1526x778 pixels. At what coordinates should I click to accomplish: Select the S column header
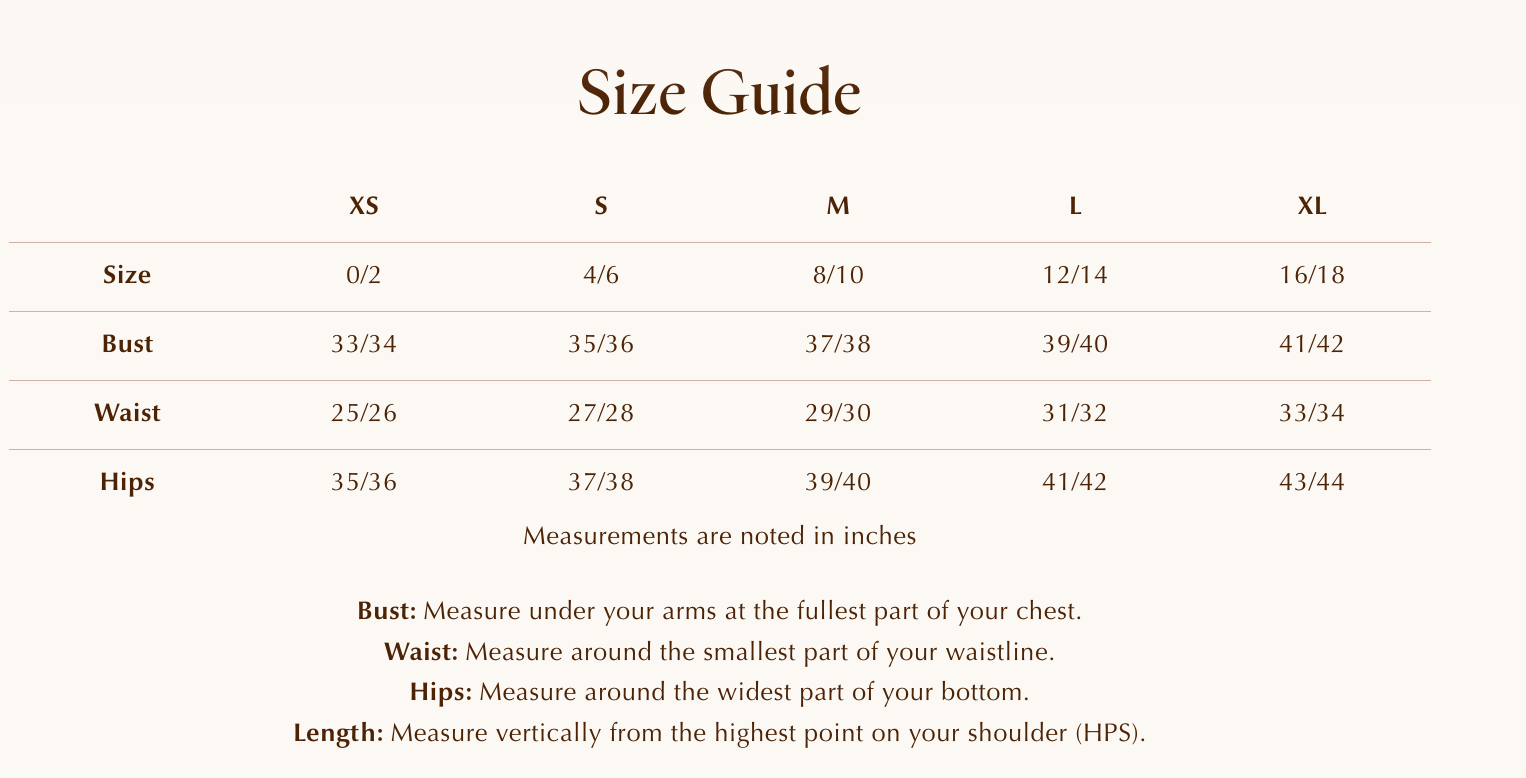pos(601,206)
